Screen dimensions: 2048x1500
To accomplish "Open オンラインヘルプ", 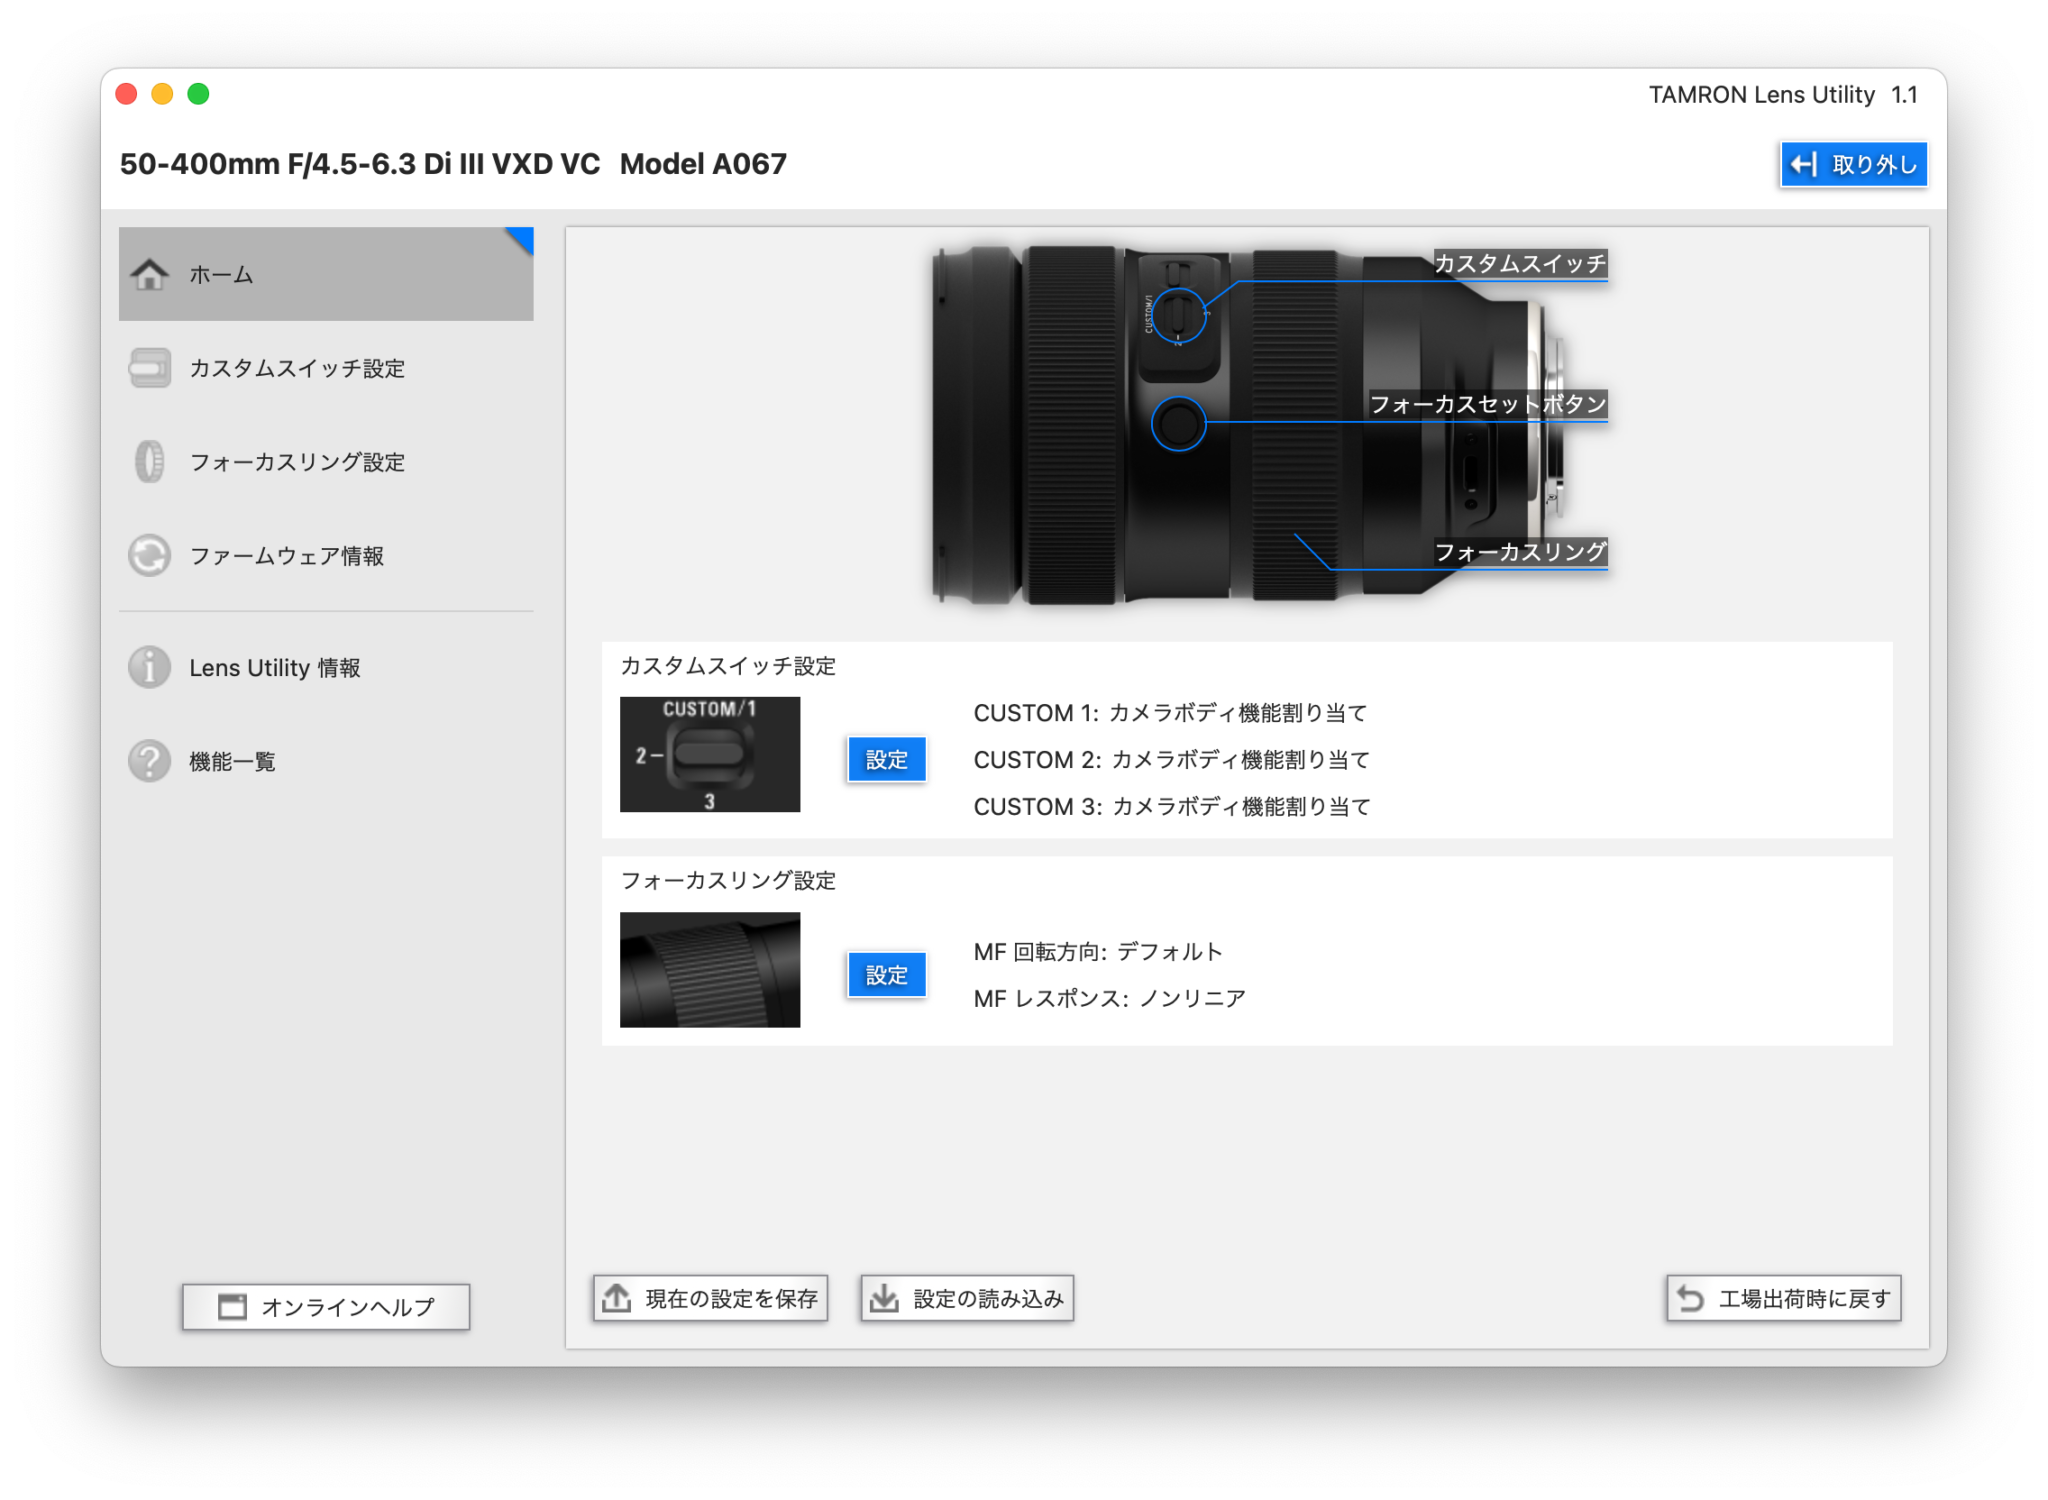I will pyautogui.click(x=325, y=1306).
